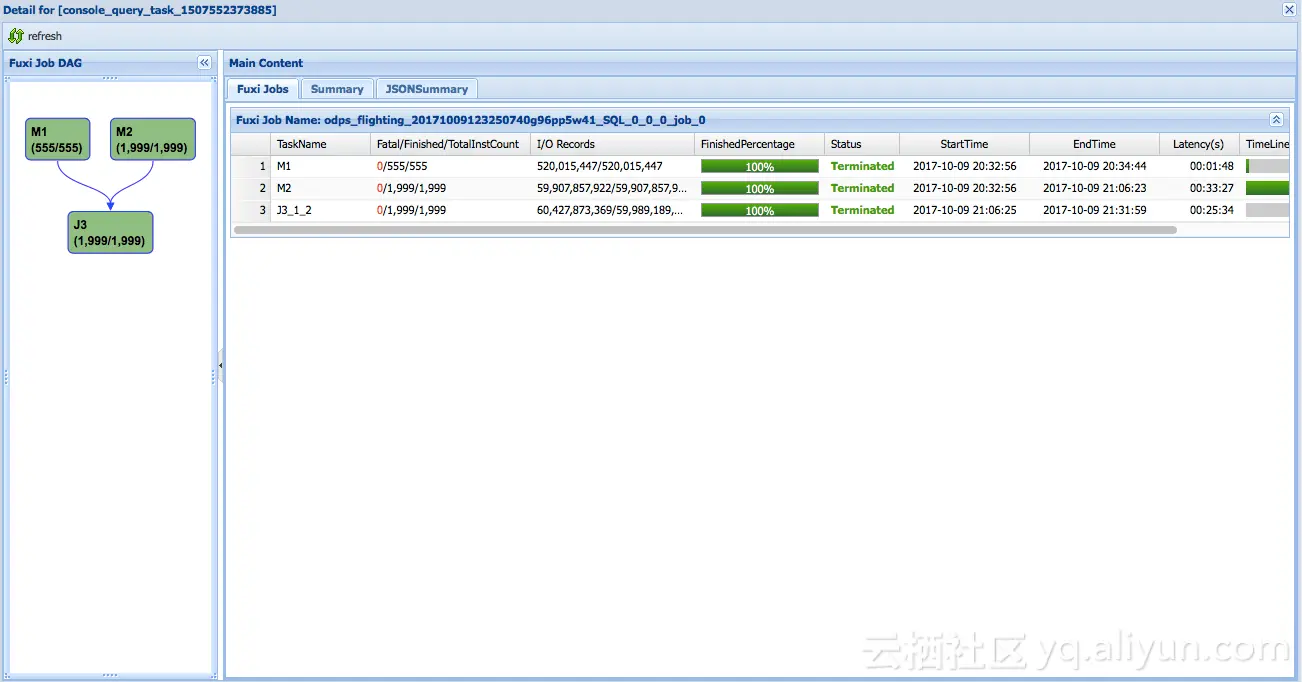Click the TaskName column header
The height and width of the screenshot is (682, 1302).
(x=303, y=143)
